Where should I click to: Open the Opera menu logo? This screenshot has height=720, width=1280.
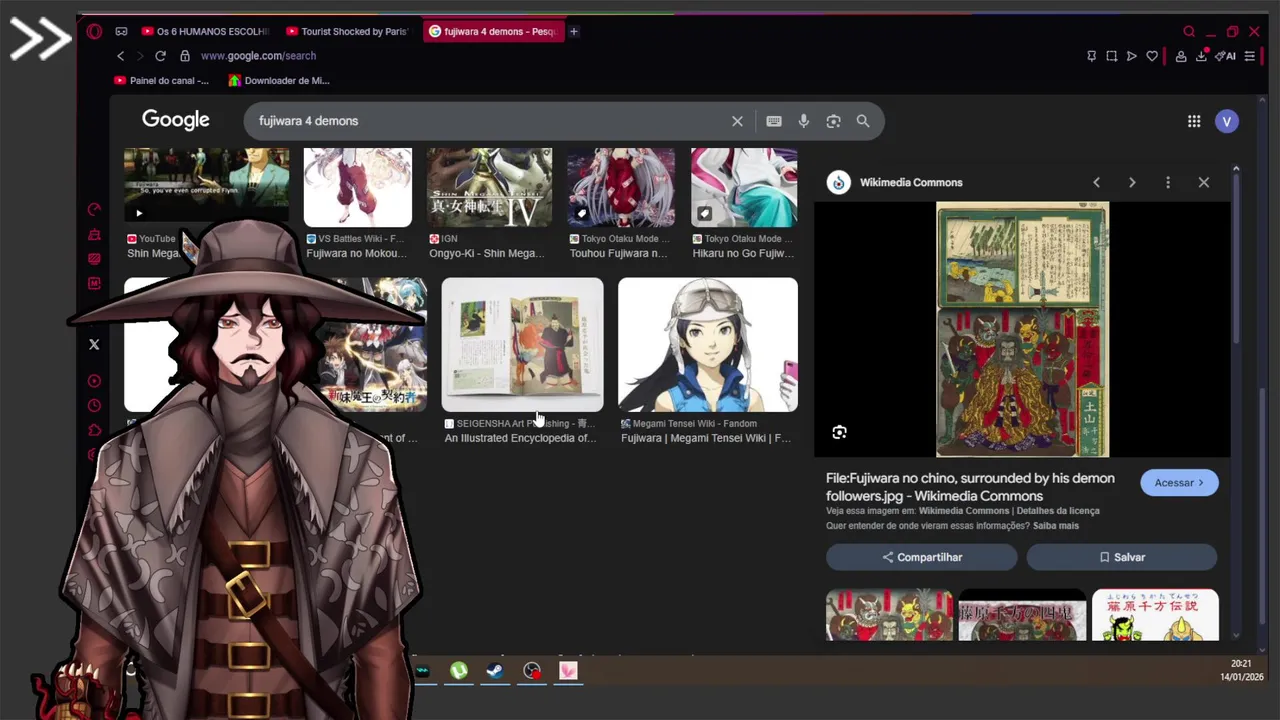[x=94, y=31]
